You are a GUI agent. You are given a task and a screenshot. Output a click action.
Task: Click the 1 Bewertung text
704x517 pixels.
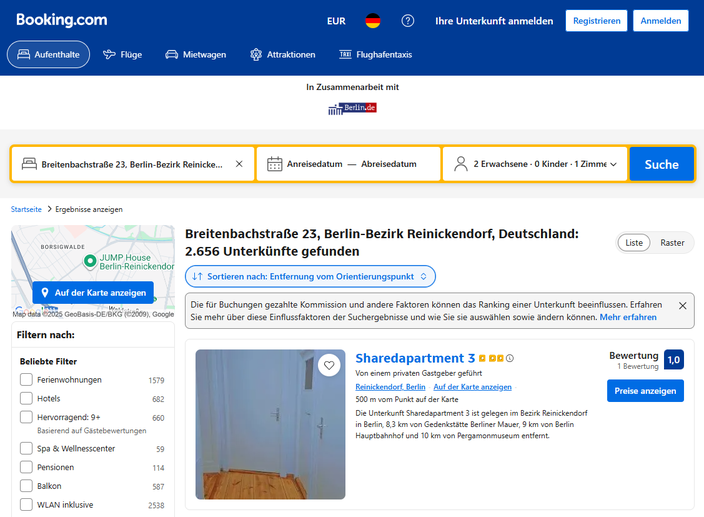(638, 366)
